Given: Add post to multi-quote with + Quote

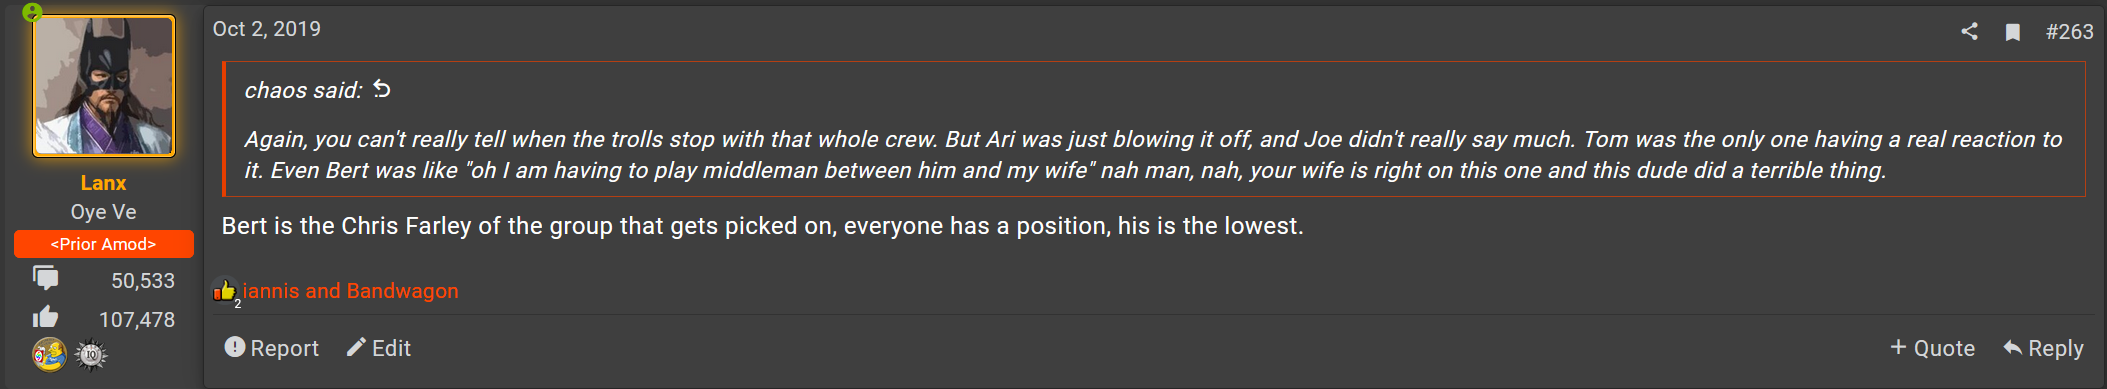Looking at the screenshot, I should tap(1932, 348).
